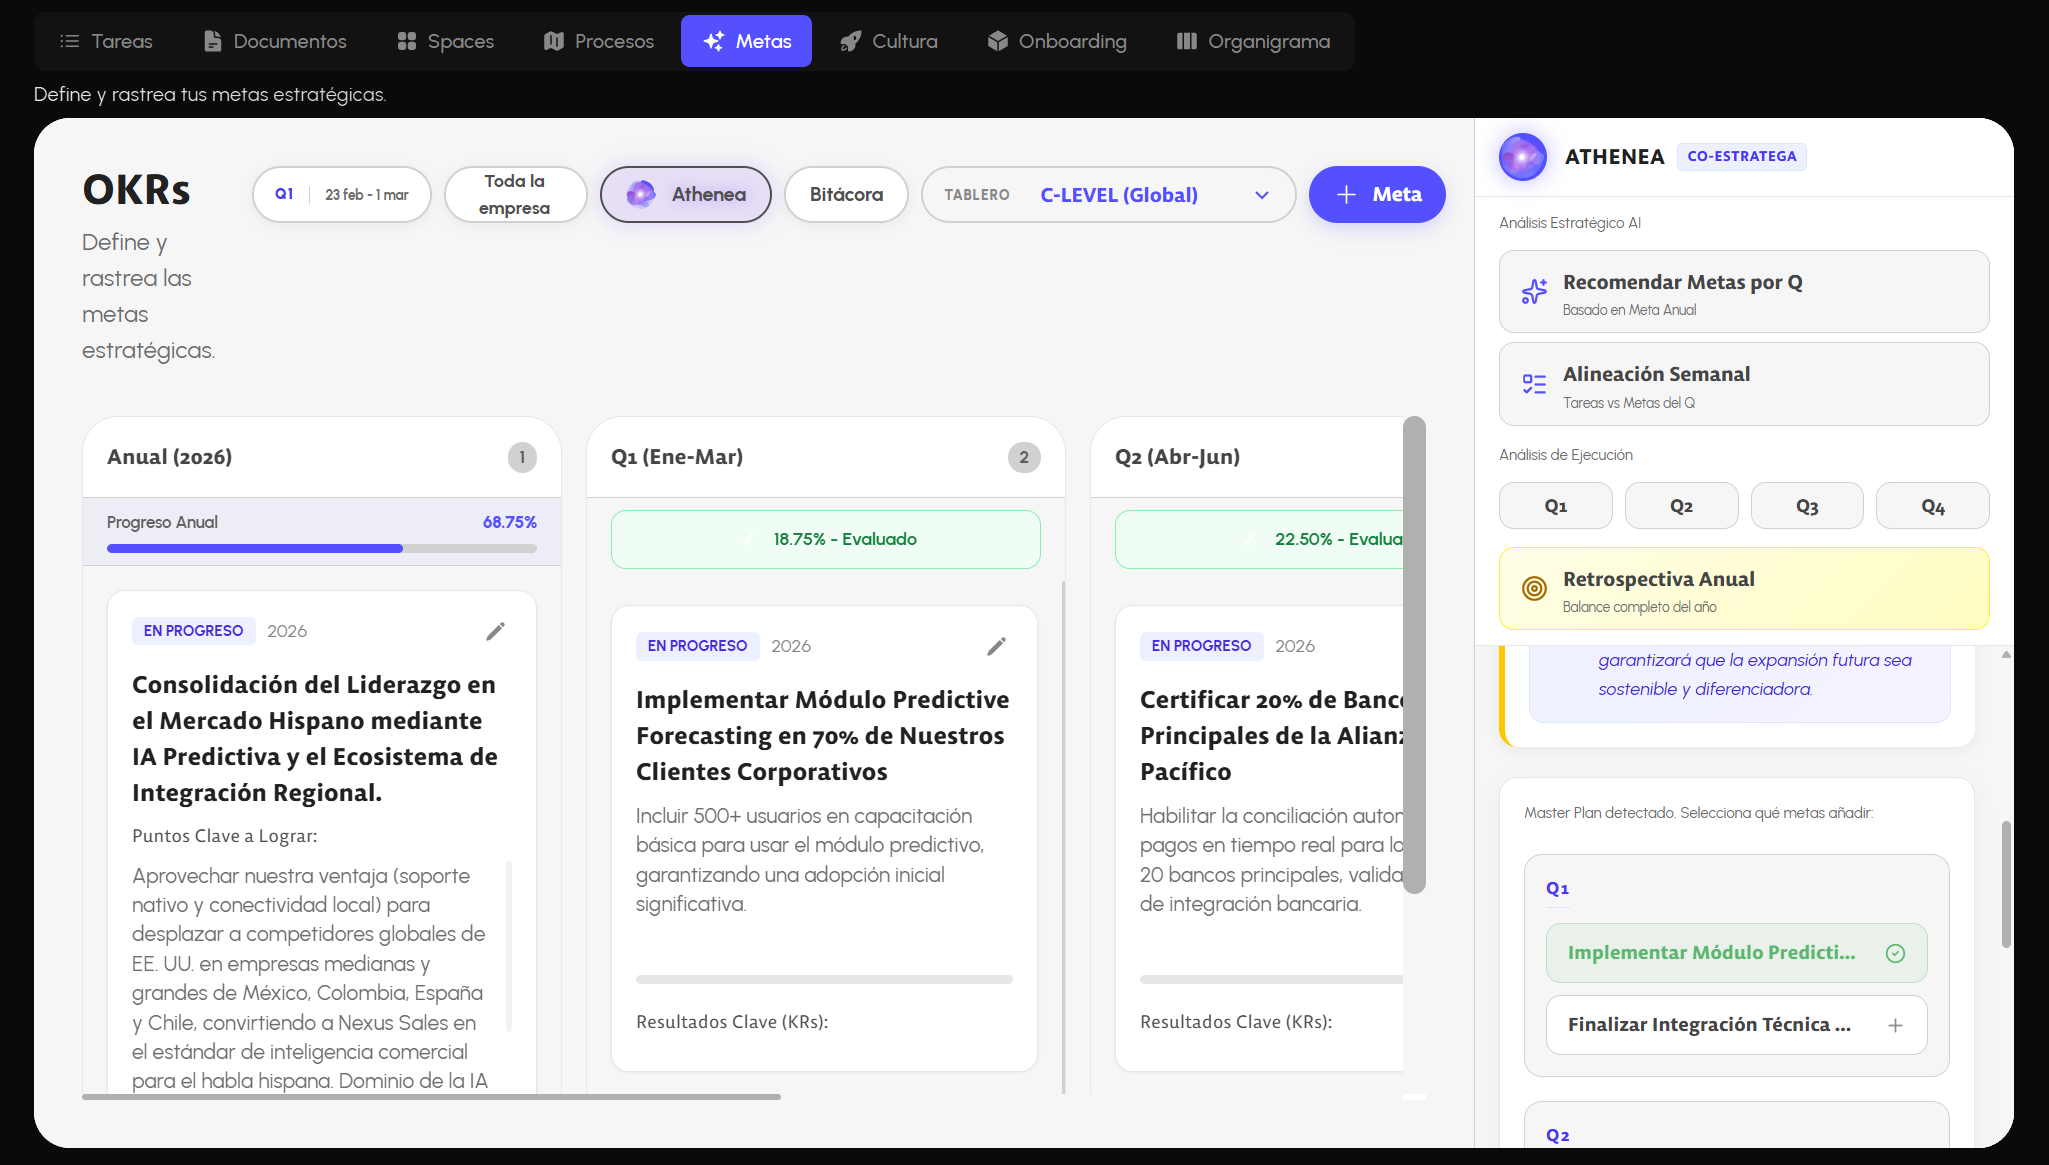Click the Progreso Anual progress bar
Screen dimensions: 2049x1165
point(321,548)
